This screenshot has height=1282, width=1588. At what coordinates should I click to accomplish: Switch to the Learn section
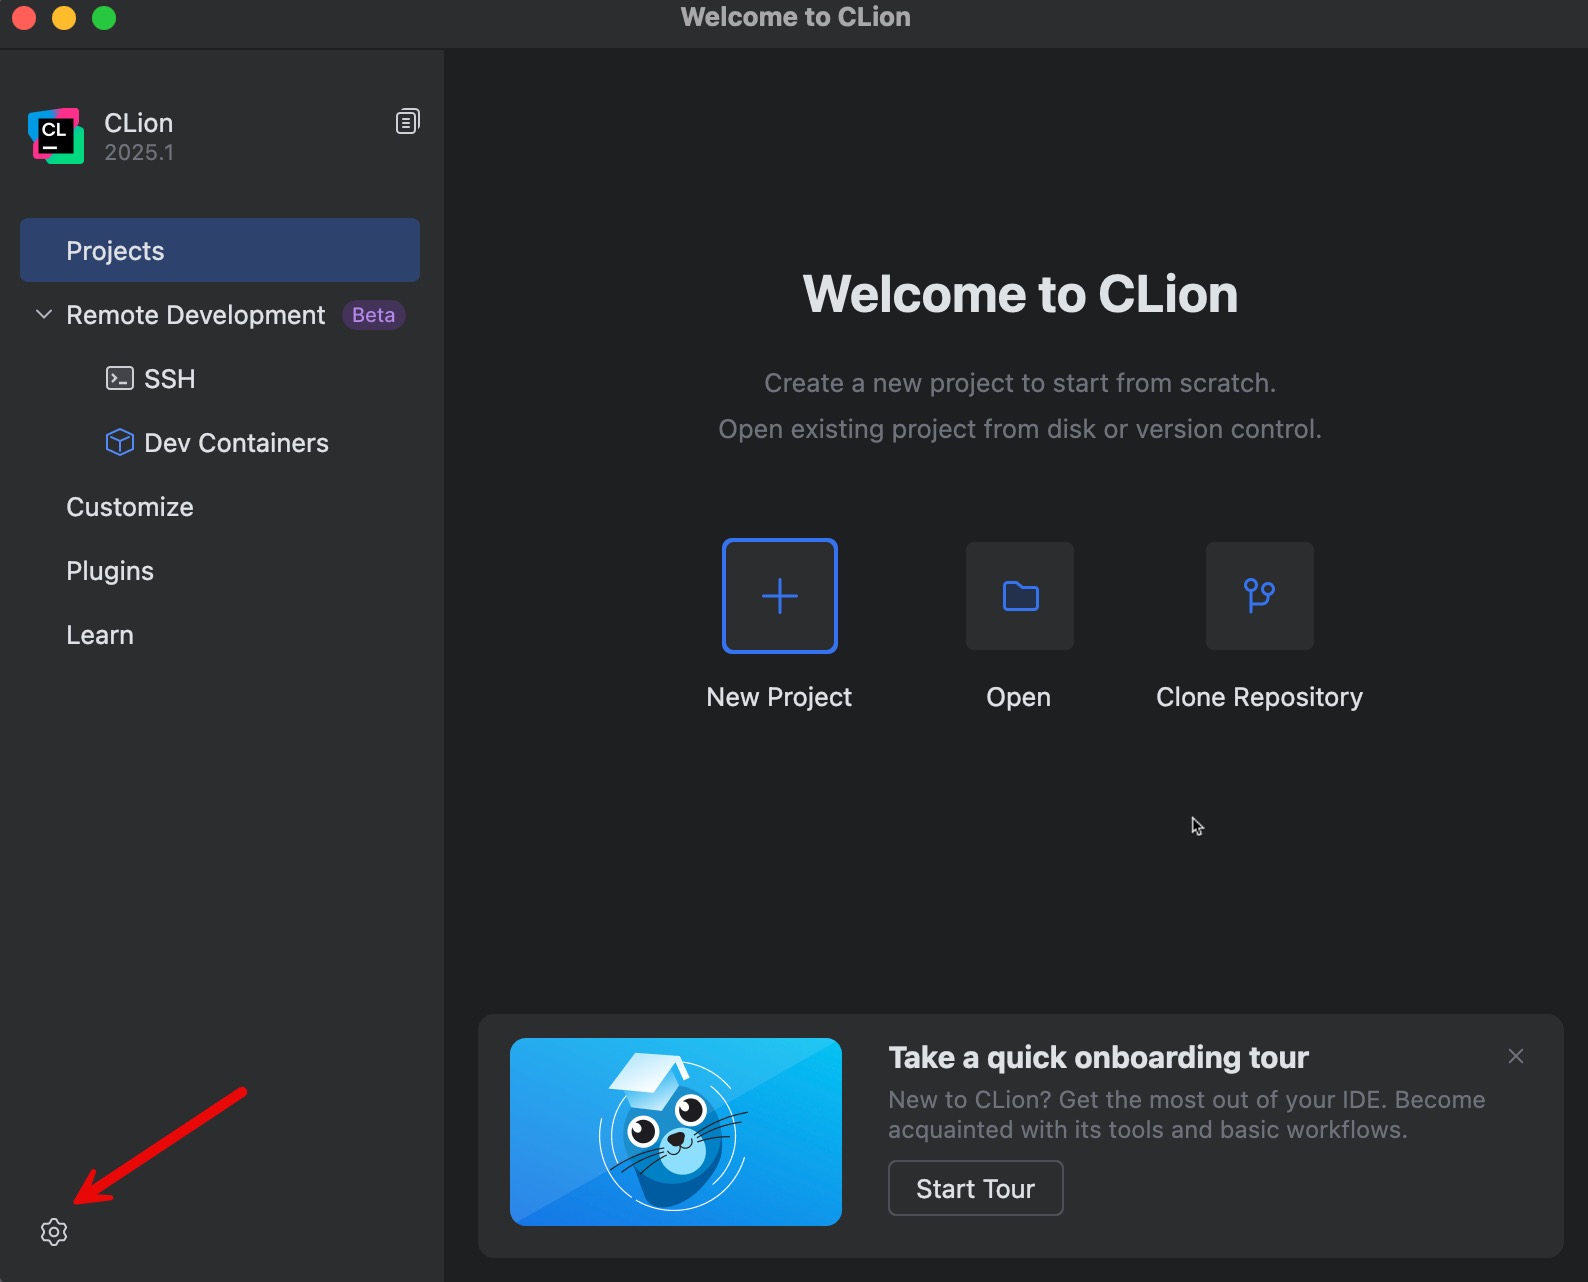click(x=100, y=635)
